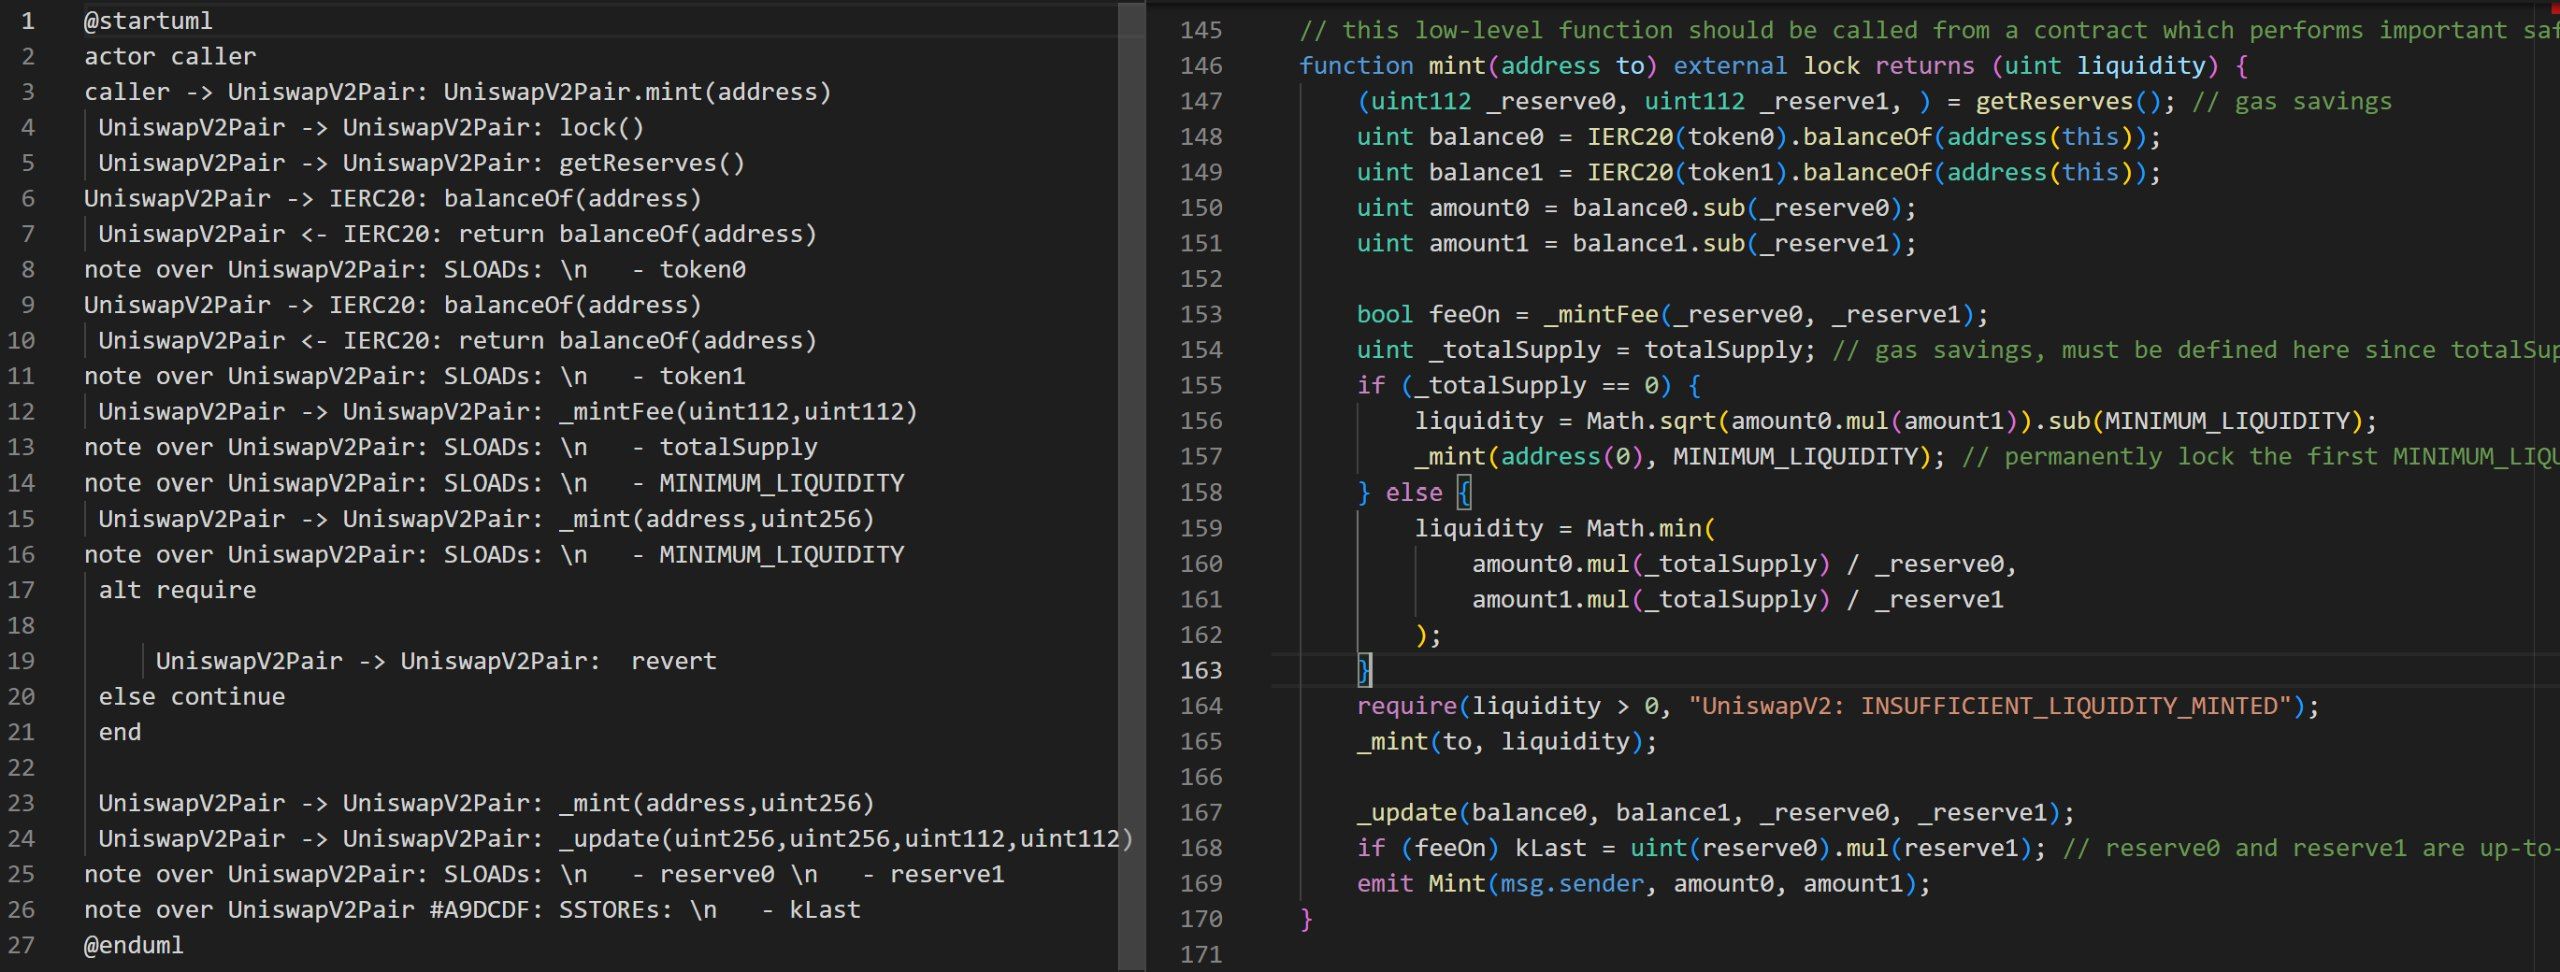Click 'MINIMUM_LIQUIDITY' on line 14 of the left editor
Viewport: 2560px width, 972px height.
click(781, 484)
